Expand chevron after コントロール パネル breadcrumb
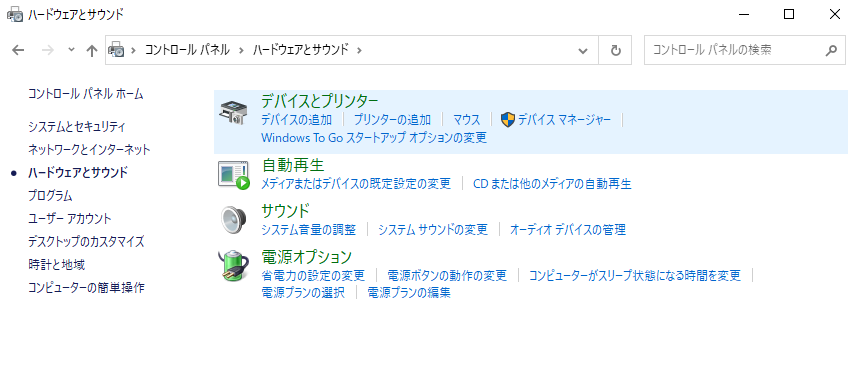Viewport: 856px width, 371px height. [x=241, y=50]
